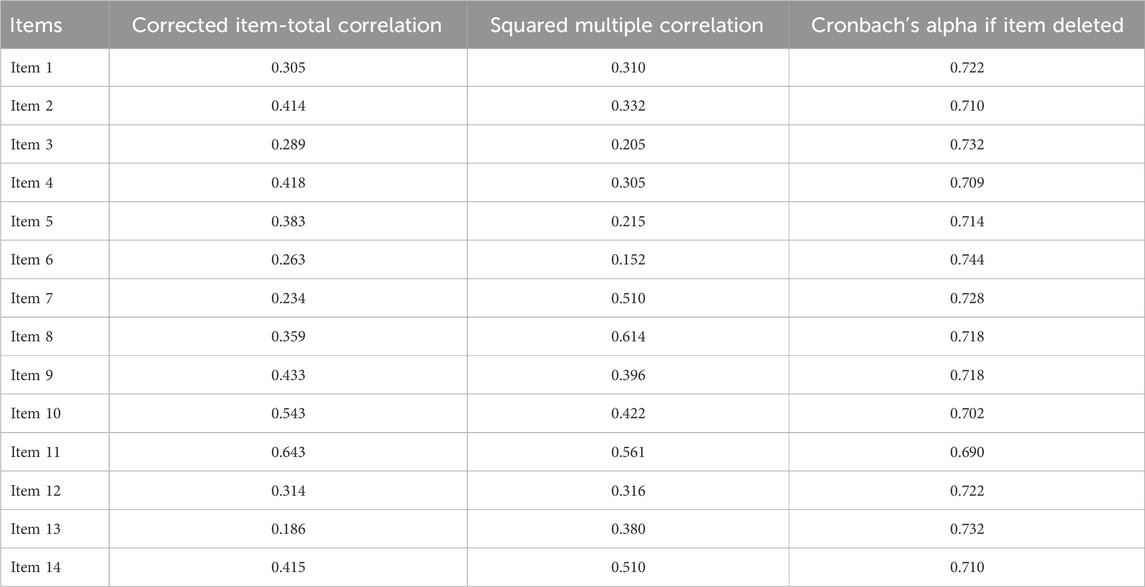This screenshot has width=1145, height=587.
Task: Click the "Item 10" row label
Action: (x=35, y=414)
